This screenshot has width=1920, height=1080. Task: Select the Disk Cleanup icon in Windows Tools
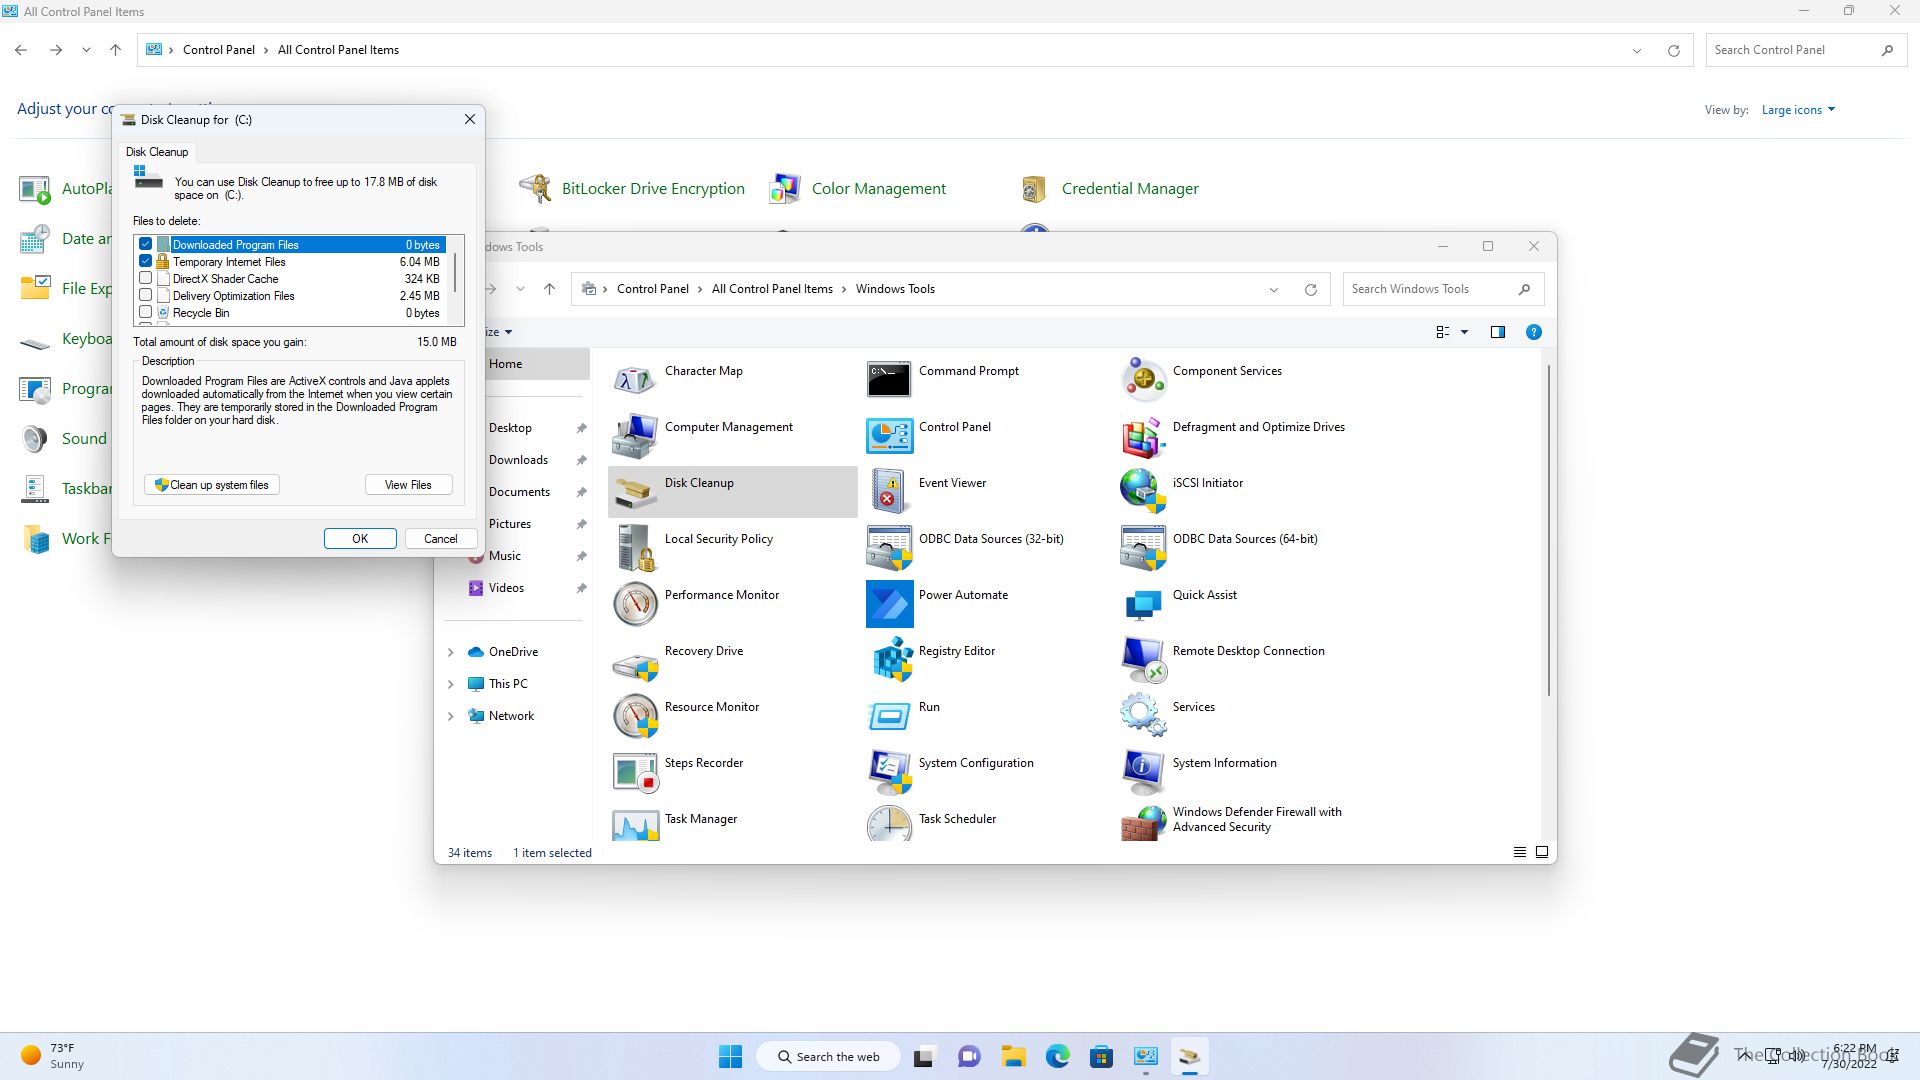[x=635, y=491]
